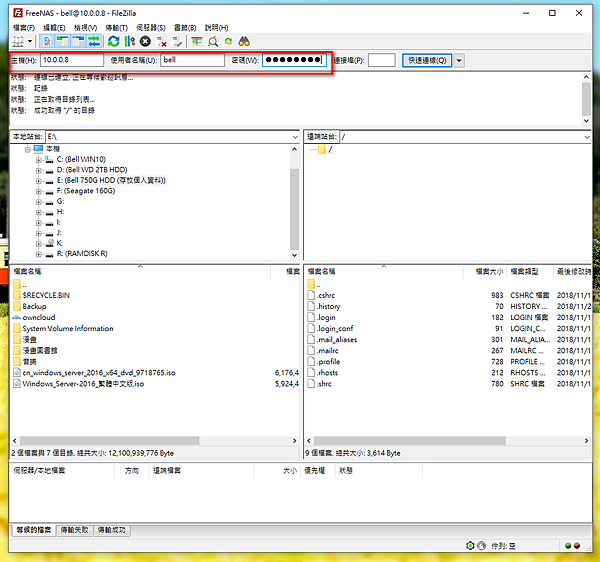This screenshot has height=562, width=600.
Task: Open the Site Manager icon
Action: 18,41
